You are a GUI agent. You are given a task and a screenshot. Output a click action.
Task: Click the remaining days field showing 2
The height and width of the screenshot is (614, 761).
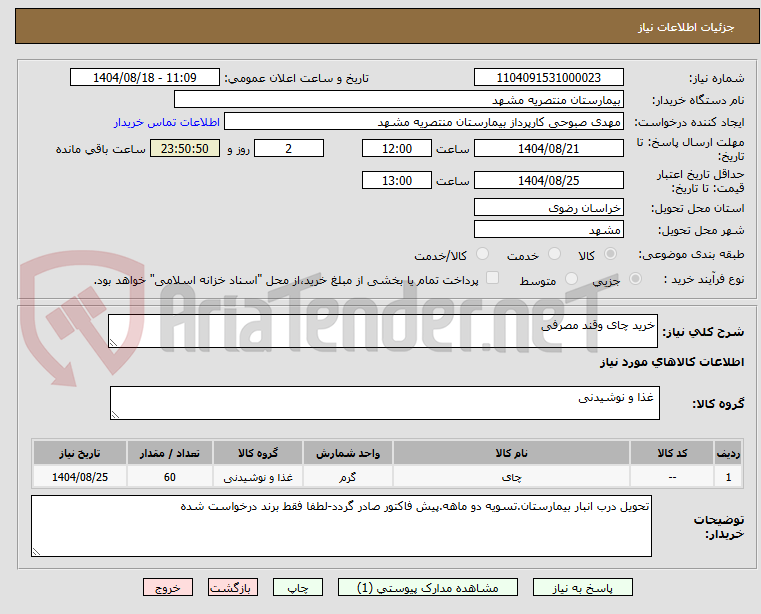point(289,149)
